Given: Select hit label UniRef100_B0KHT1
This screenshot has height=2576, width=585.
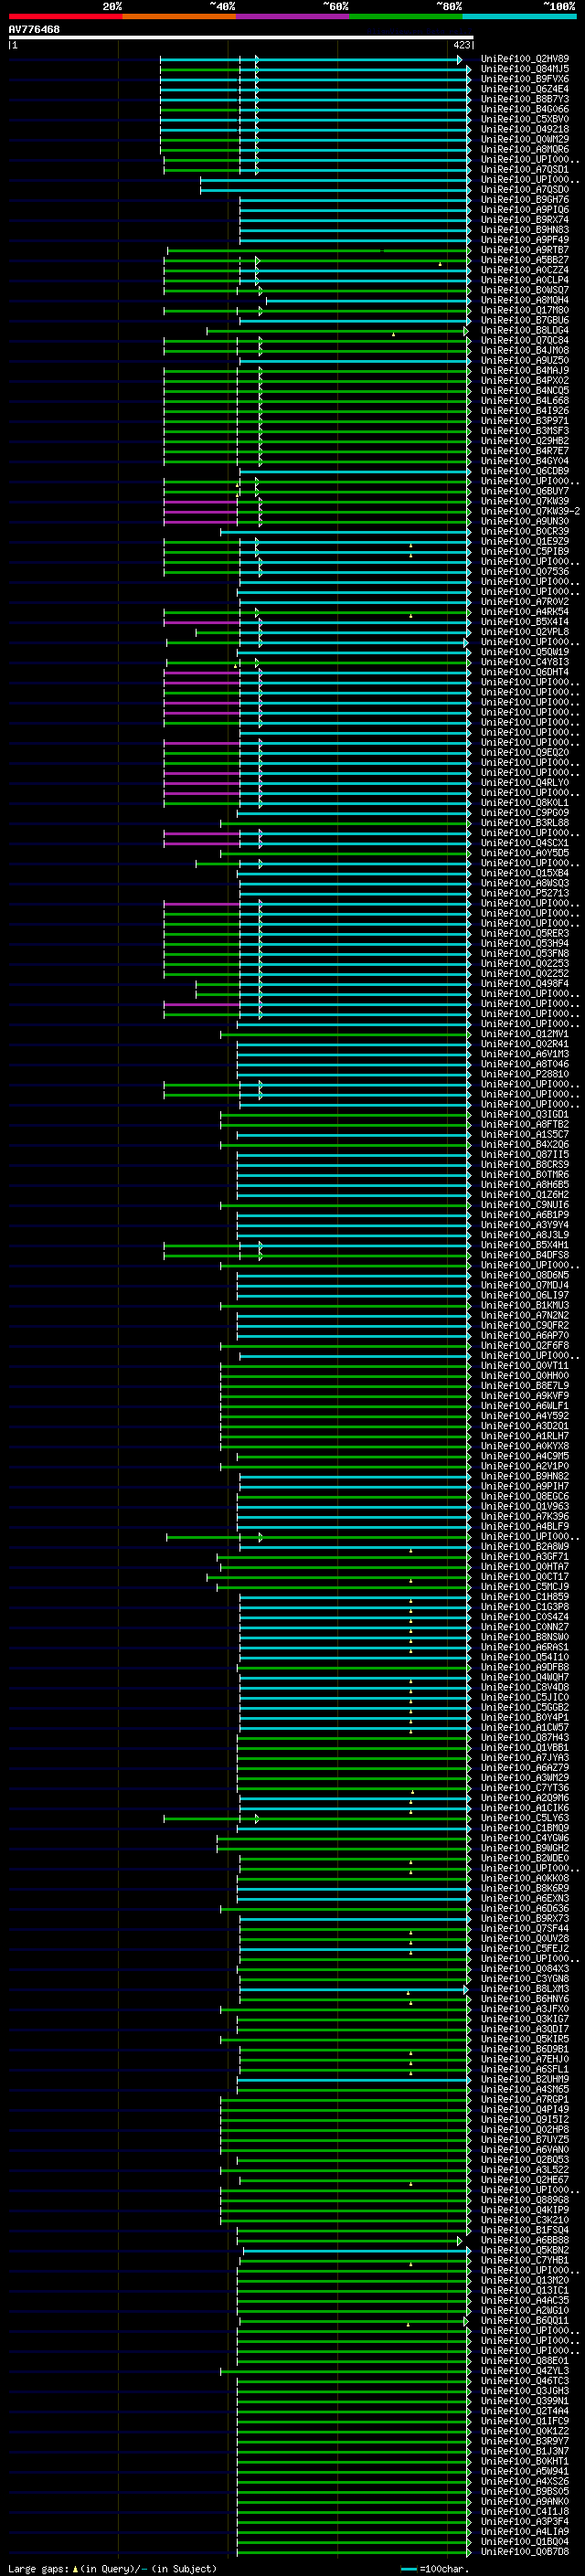Looking at the screenshot, I should point(525,2461).
